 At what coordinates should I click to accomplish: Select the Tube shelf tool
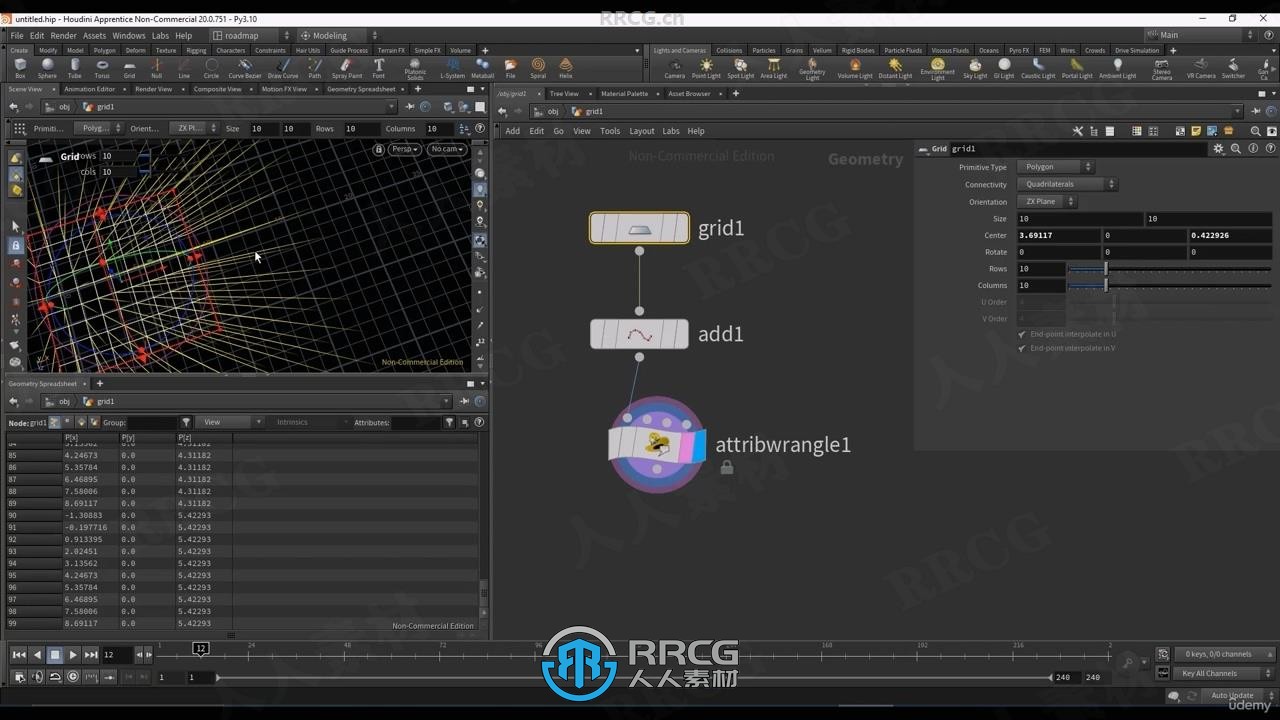tap(75, 68)
